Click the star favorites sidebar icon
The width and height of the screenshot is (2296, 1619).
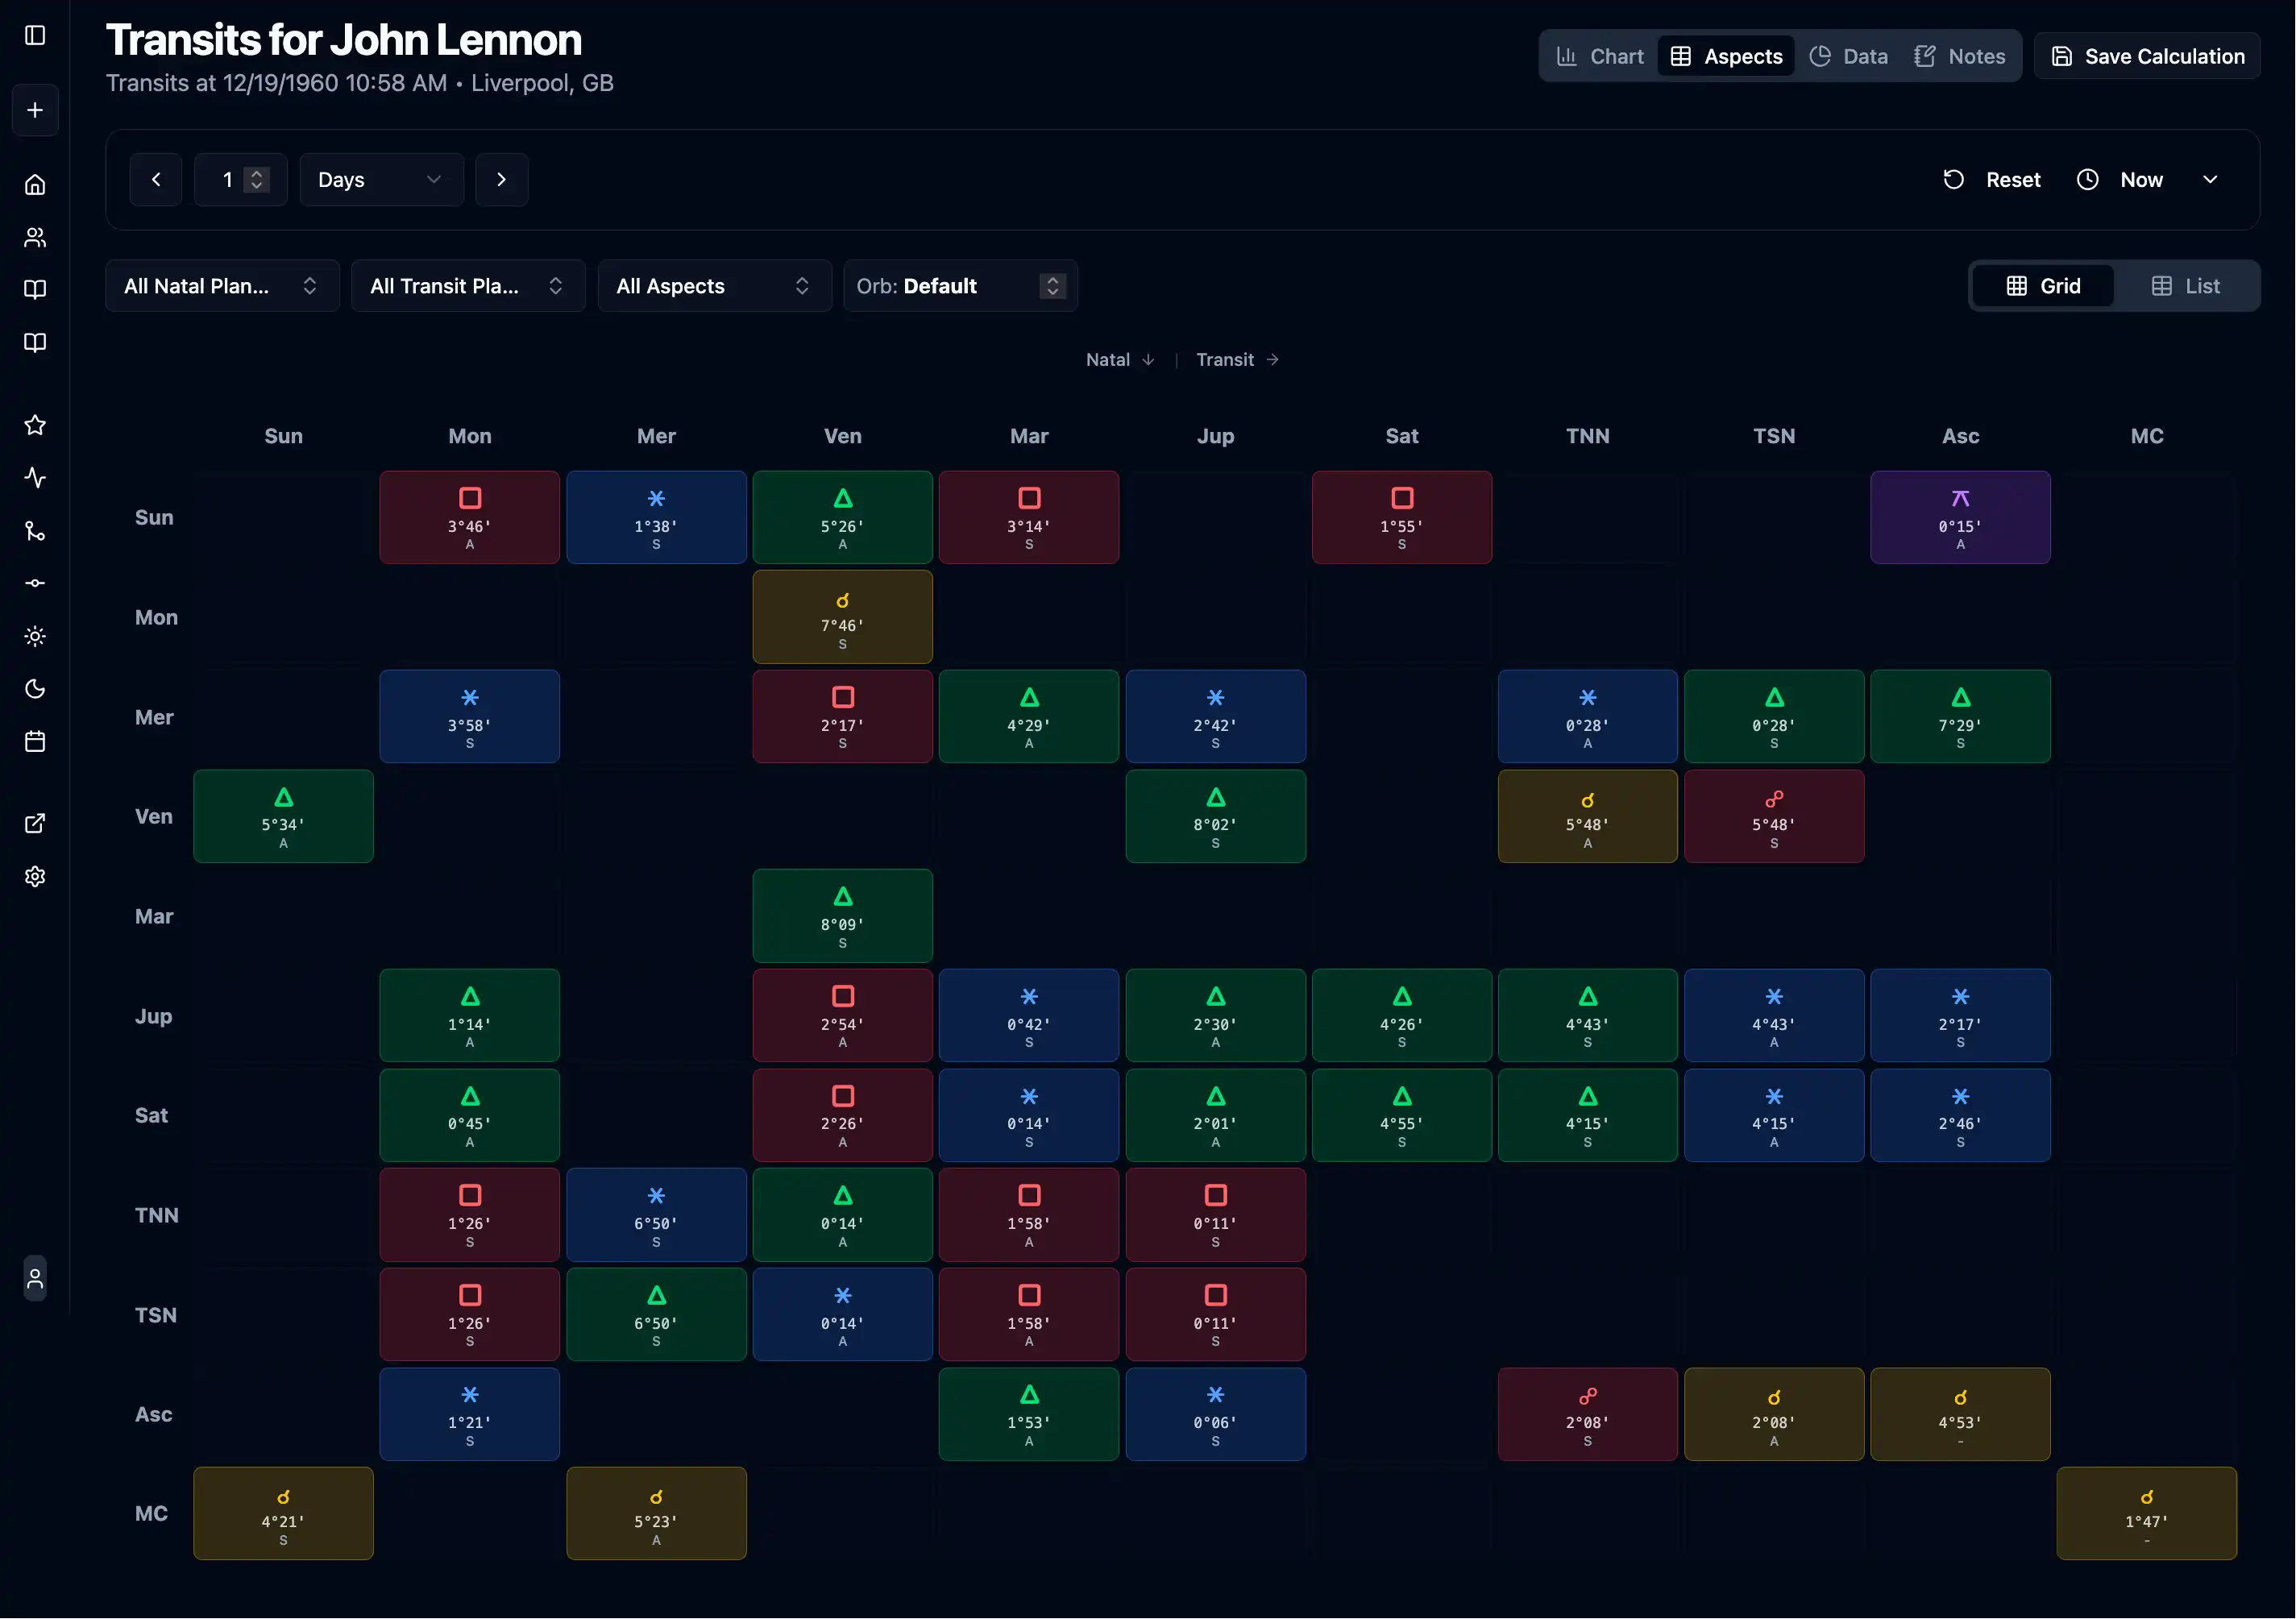coord(35,425)
